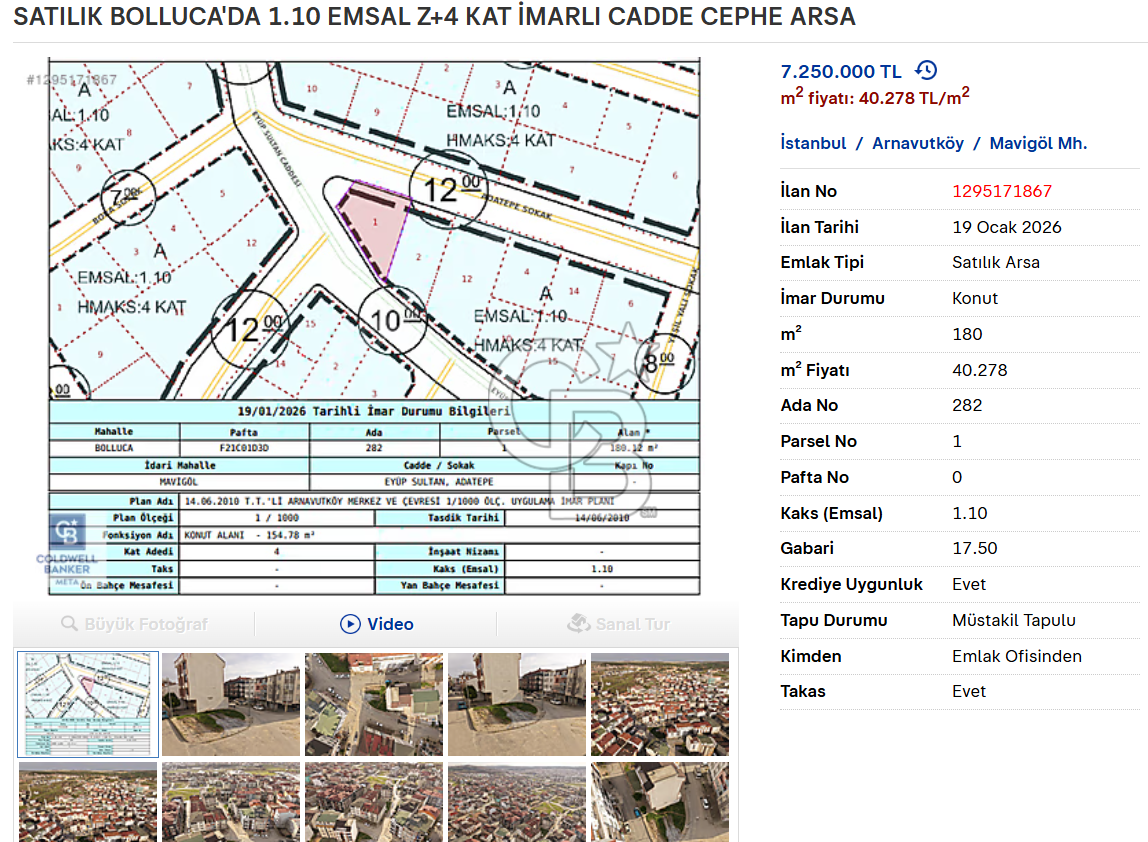This screenshot has width=1148, height=842.
Task: Follow the İstanbul location link
Action: click(813, 143)
